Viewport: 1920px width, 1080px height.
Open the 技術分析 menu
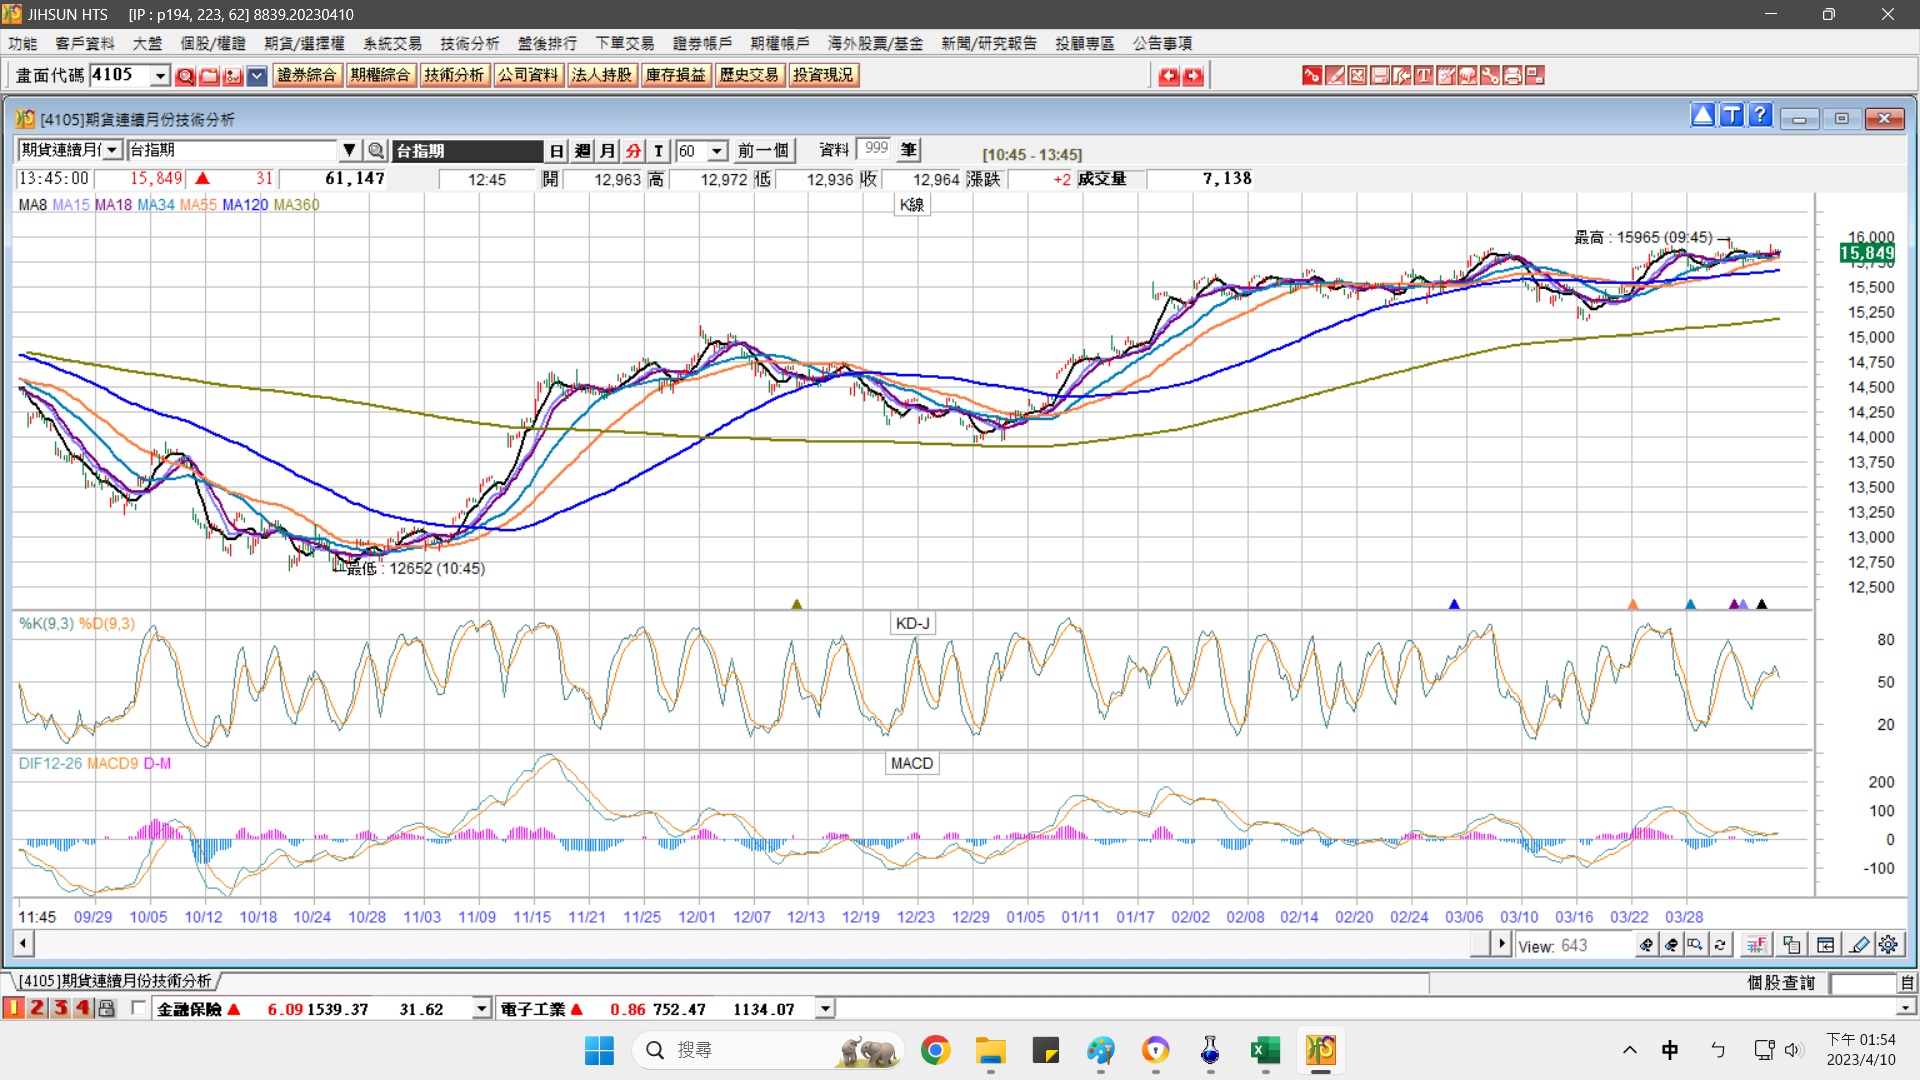pyautogui.click(x=469, y=43)
